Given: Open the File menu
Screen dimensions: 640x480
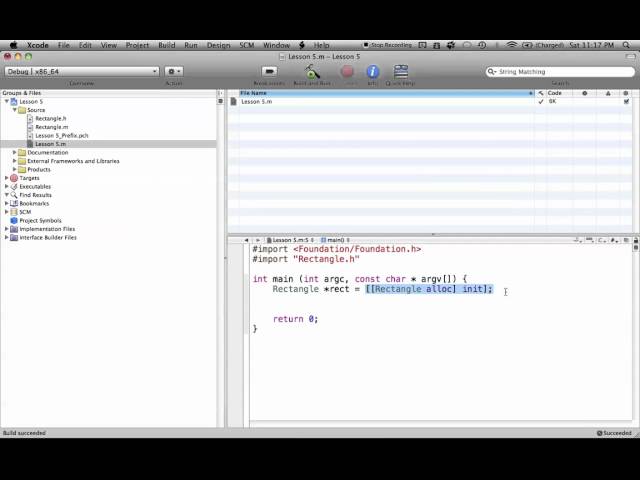Looking at the screenshot, I should click(64, 45).
